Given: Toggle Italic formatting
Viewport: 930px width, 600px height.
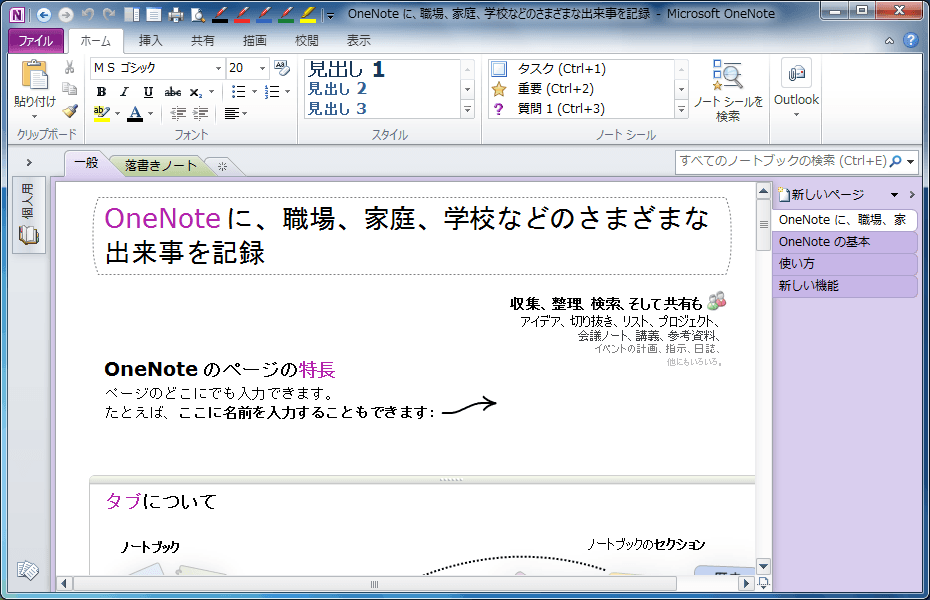Looking at the screenshot, I should tap(125, 92).
